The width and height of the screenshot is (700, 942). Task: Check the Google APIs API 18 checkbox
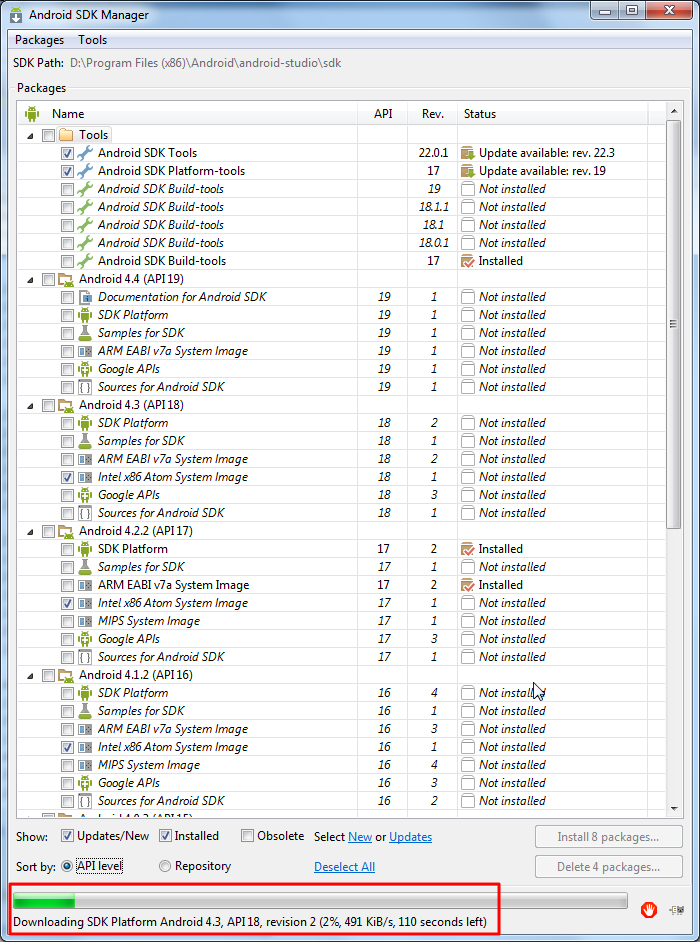(67, 495)
